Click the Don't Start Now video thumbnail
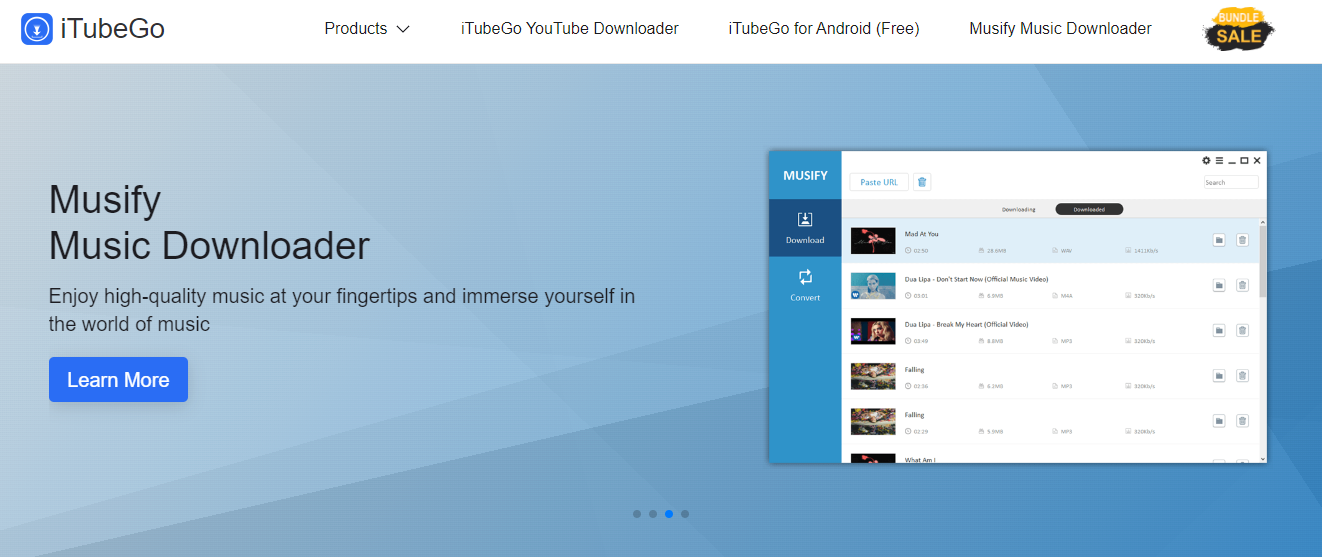The image size is (1322, 557). coord(873,286)
